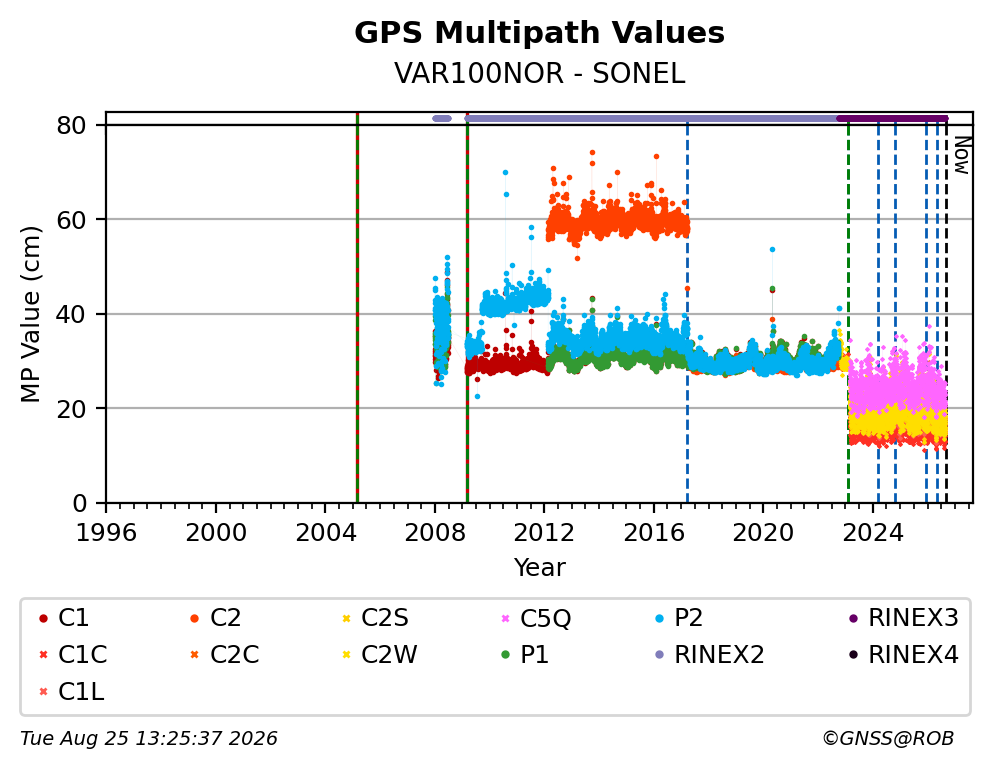Click the 60 y-axis tick label
This screenshot has height=769, width=992.
71,220
